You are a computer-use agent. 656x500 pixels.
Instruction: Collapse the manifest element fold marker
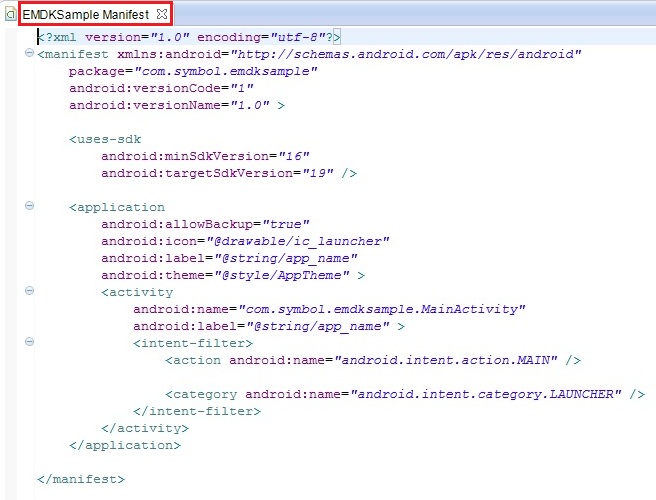coord(29,53)
